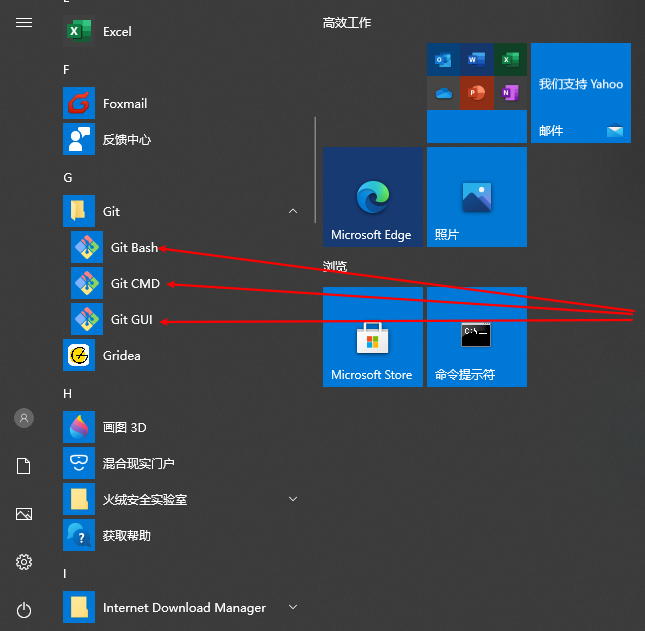Jump to letter G section header

[x=68, y=177]
